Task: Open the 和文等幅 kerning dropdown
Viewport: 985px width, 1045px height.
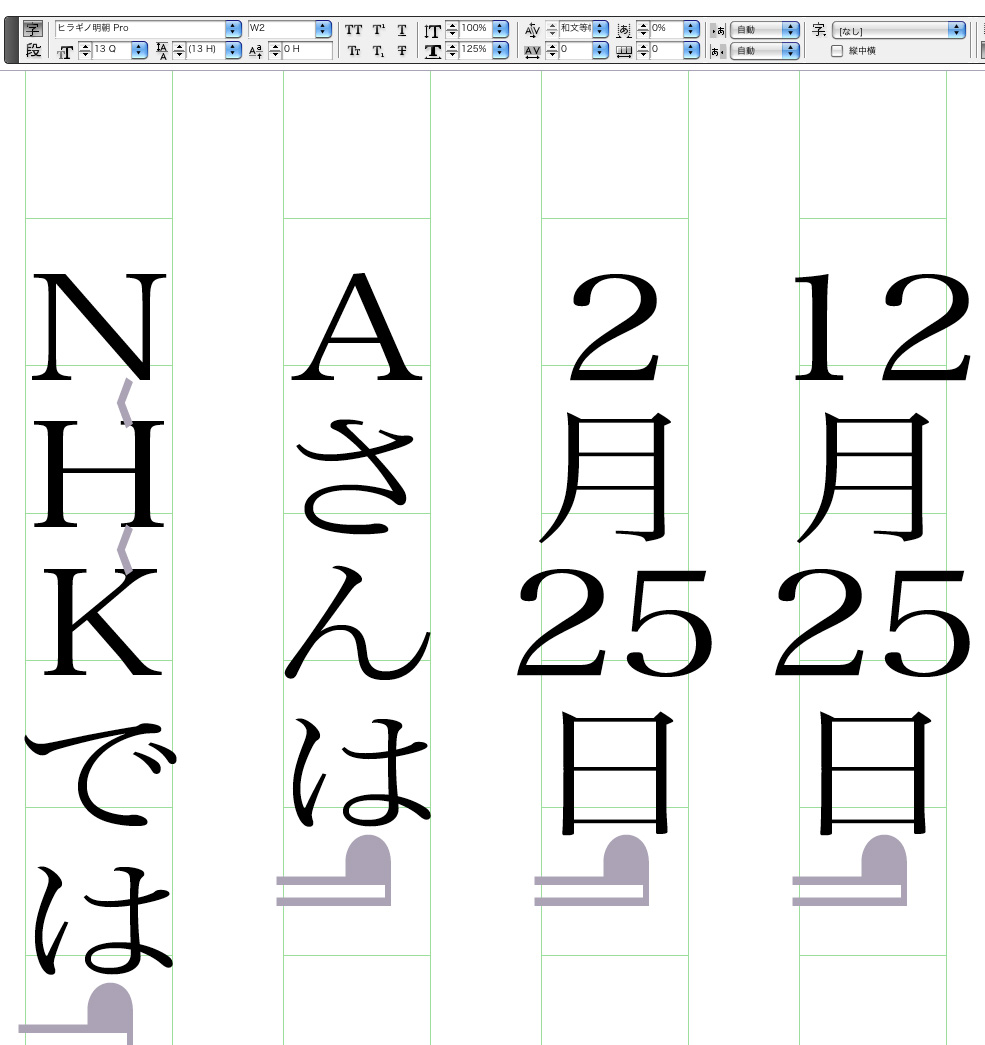Action: (x=600, y=29)
